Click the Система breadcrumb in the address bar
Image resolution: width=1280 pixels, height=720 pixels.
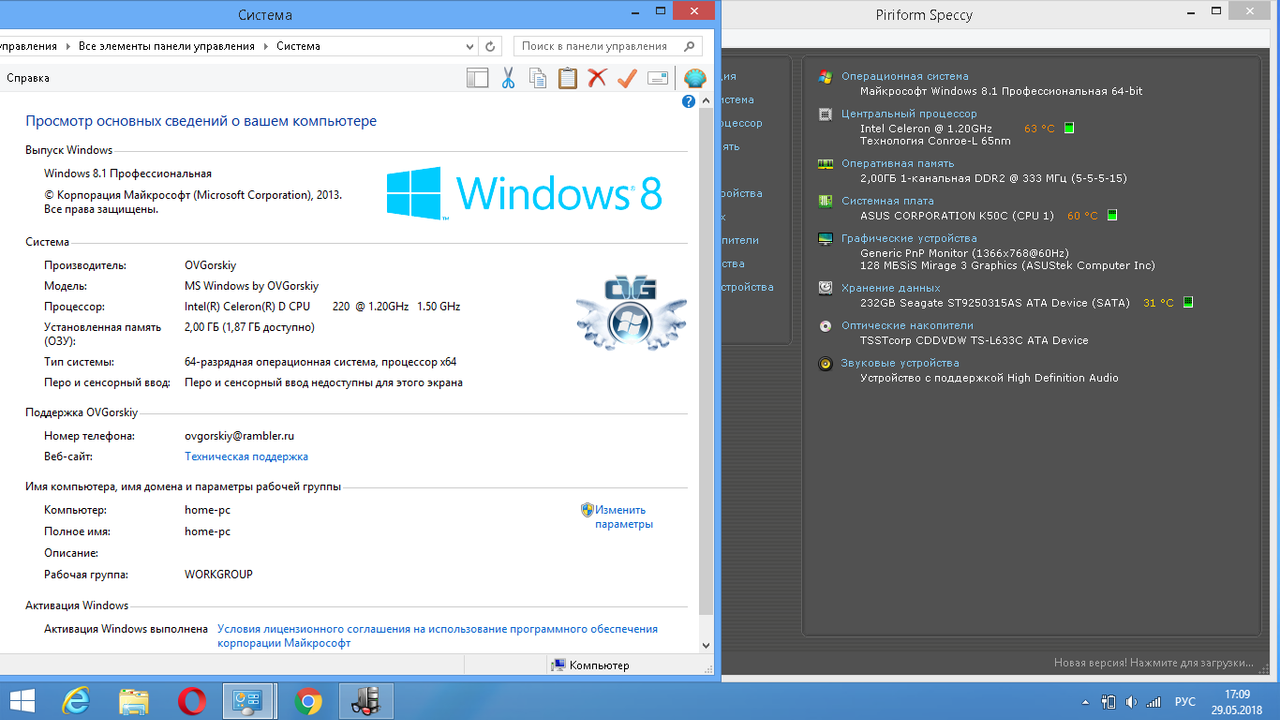point(298,46)
